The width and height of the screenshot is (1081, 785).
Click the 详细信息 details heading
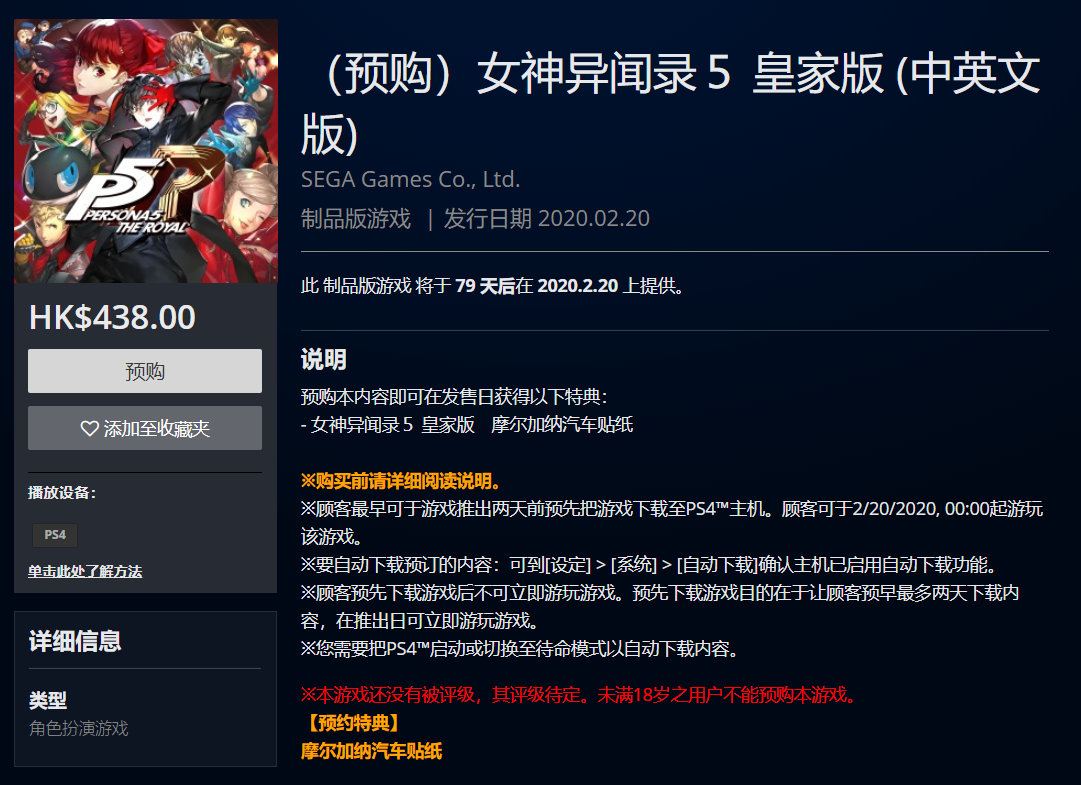[x=75, y=641]
